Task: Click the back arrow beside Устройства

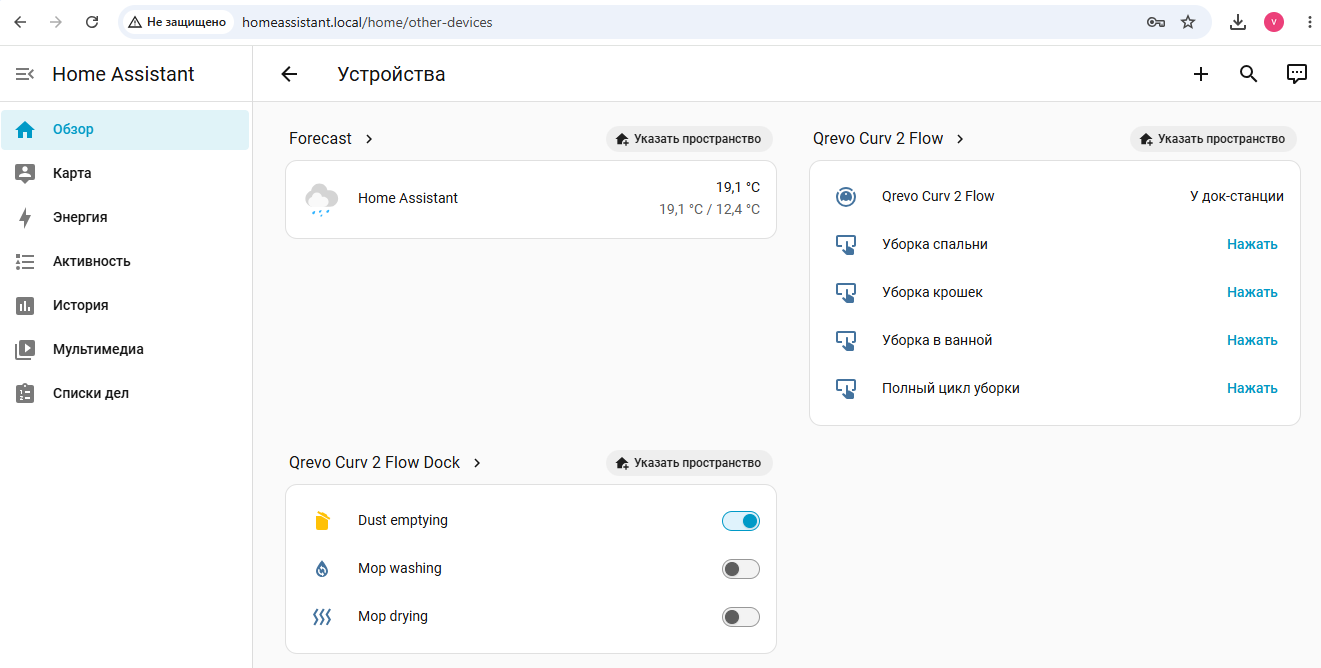Action: point(289,74)
